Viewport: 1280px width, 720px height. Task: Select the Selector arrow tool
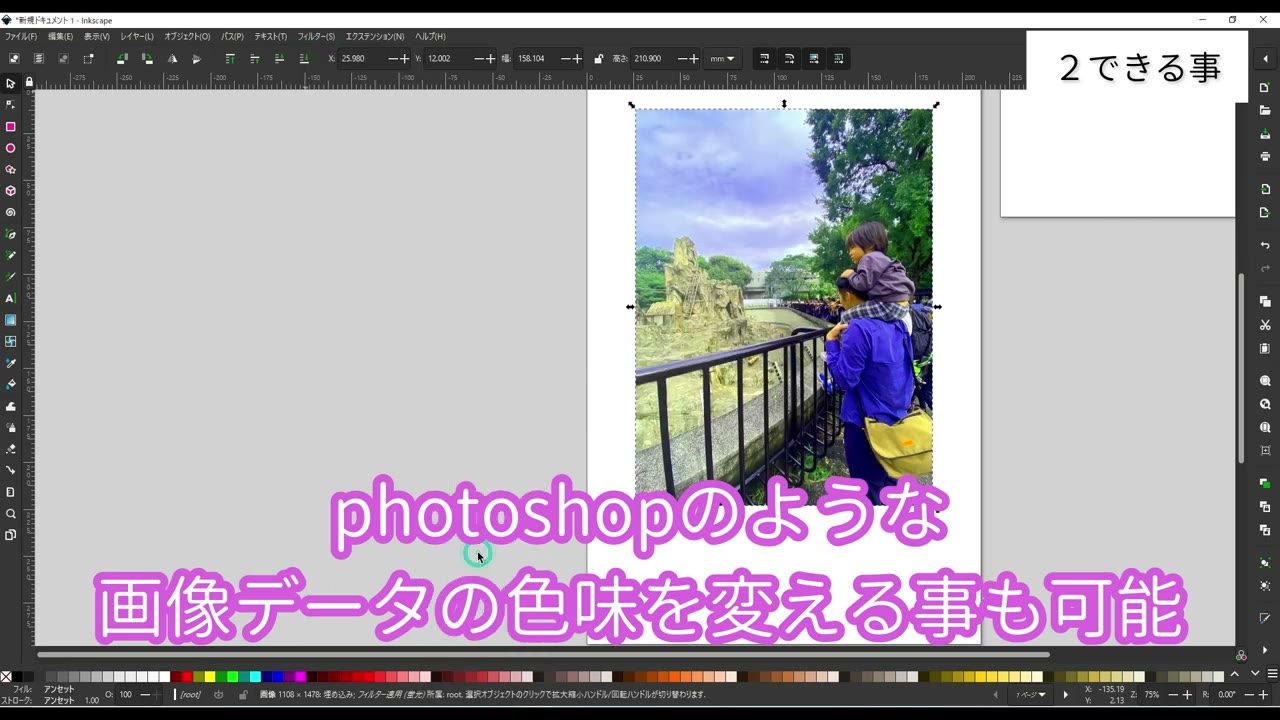[11, 83]
